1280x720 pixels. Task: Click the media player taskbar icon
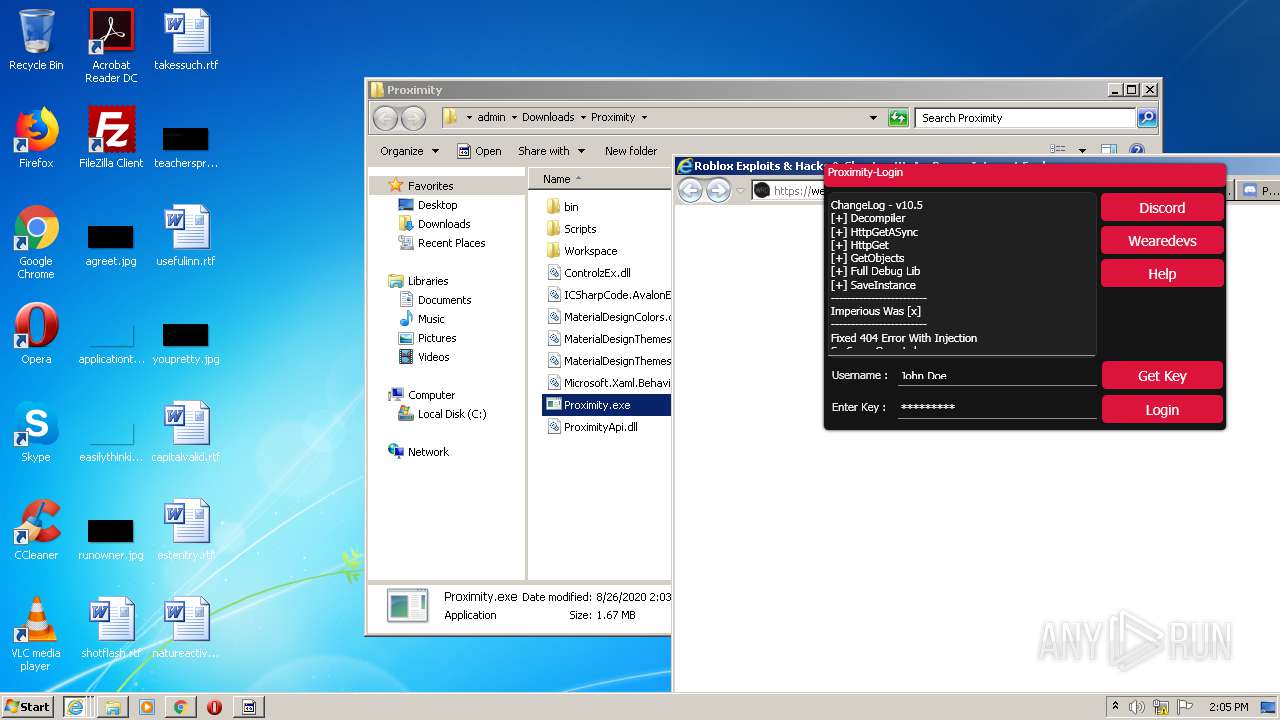click(147, 707)
